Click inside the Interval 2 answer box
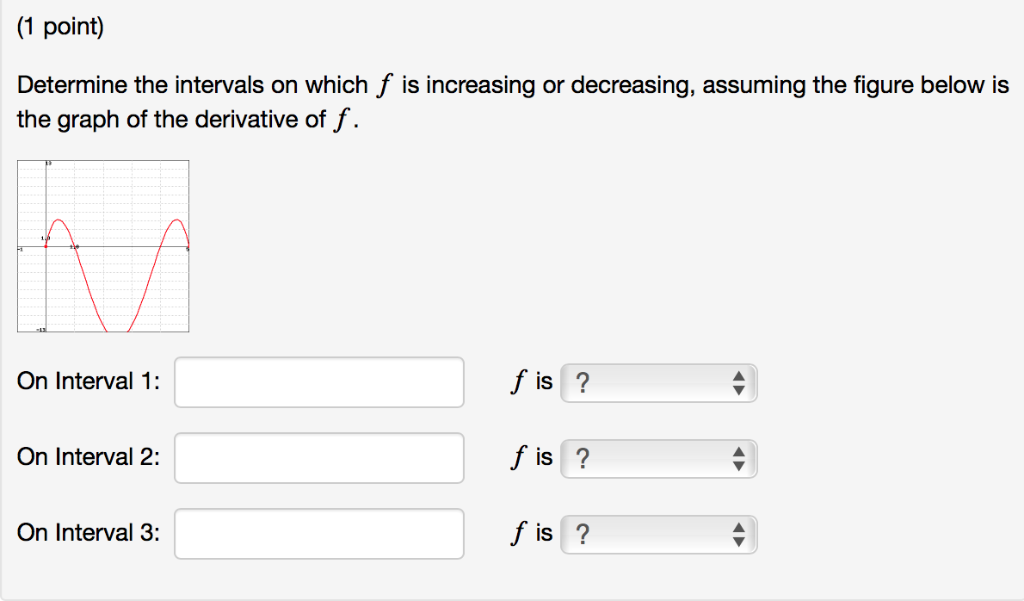 point(320,458)
